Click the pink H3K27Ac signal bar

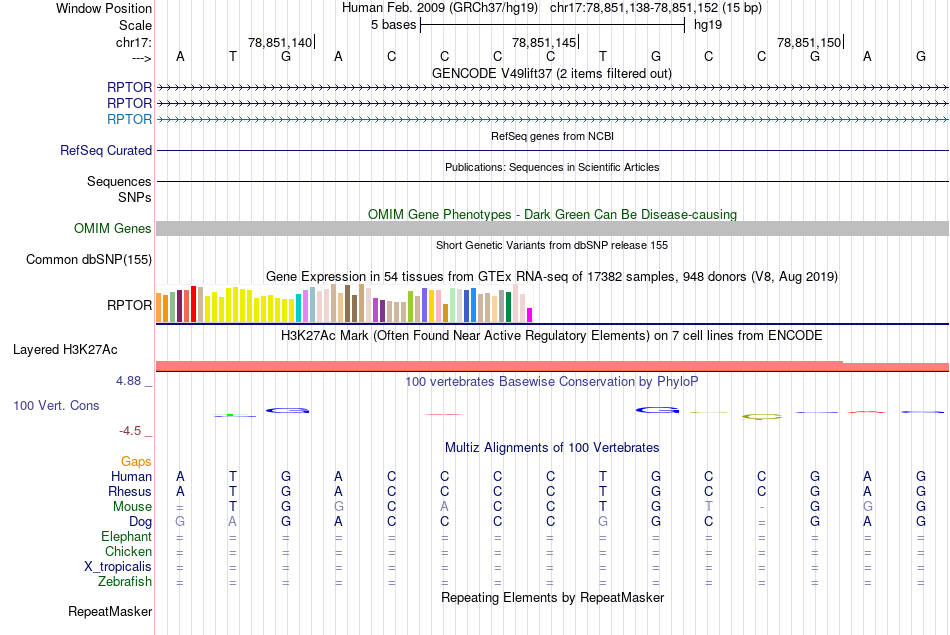(552, 366)
